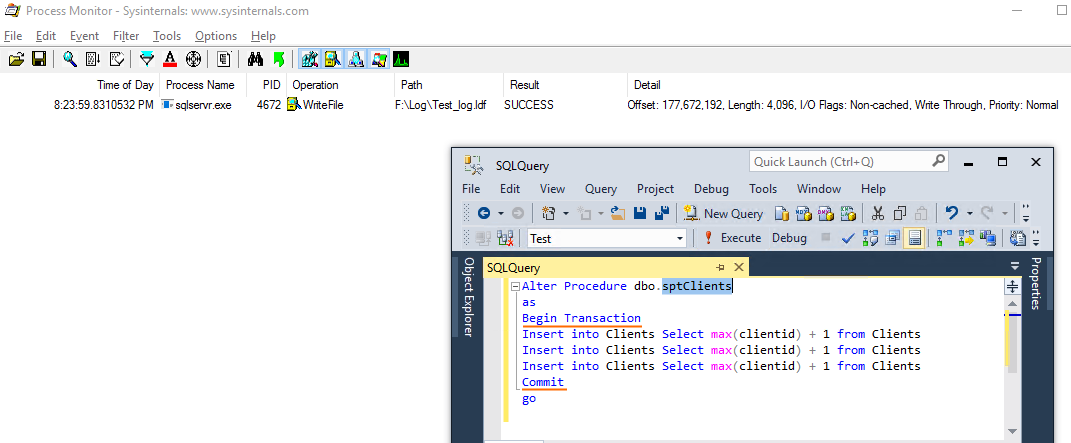Undo last edit in SSMS
Screen dimensions: 1071x443
tap(951, 214)
